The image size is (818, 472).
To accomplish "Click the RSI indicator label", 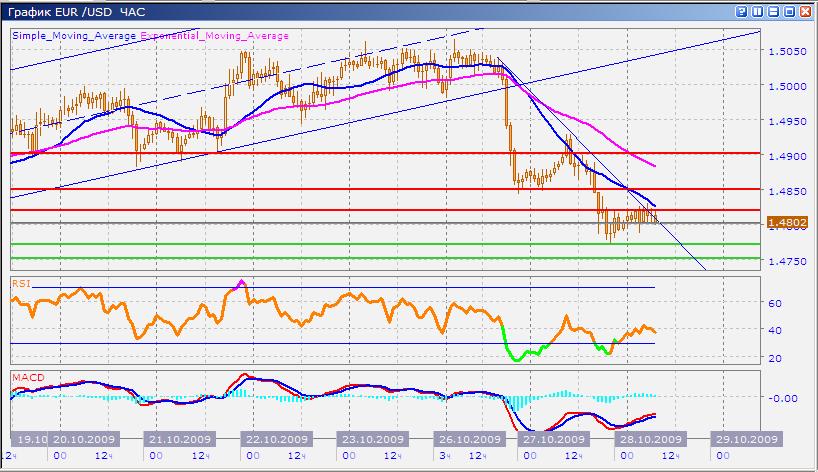I will pyautogui.click(x=20, y=283).
